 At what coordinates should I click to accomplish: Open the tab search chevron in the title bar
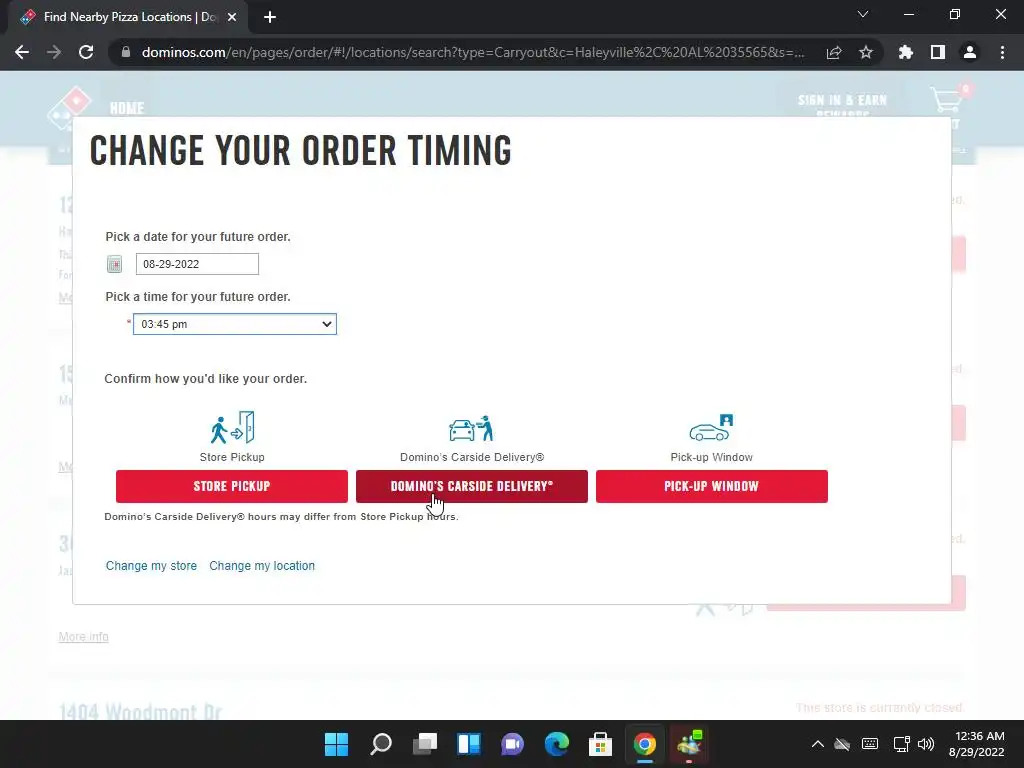[x=863, y=14]
